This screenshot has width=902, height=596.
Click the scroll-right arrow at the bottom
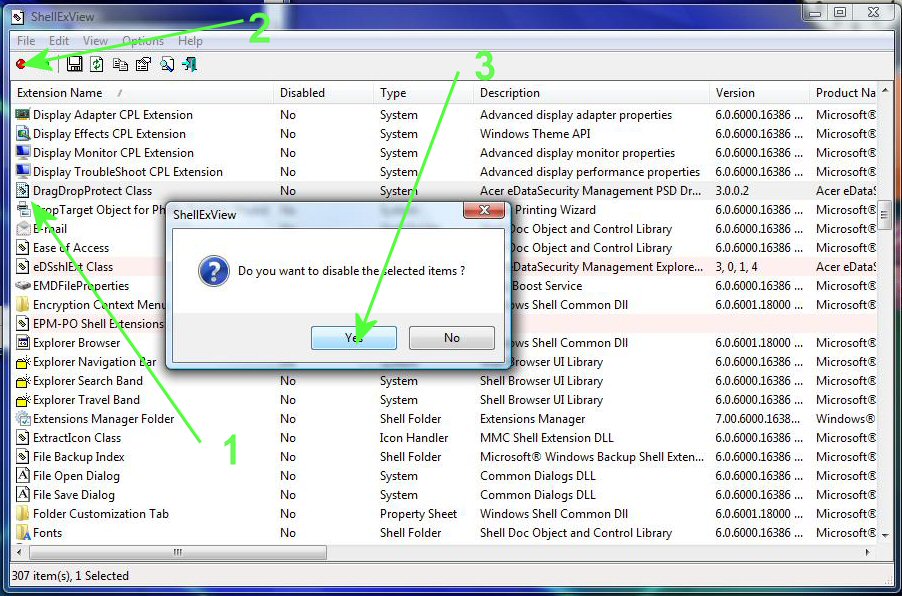[868, 553]
